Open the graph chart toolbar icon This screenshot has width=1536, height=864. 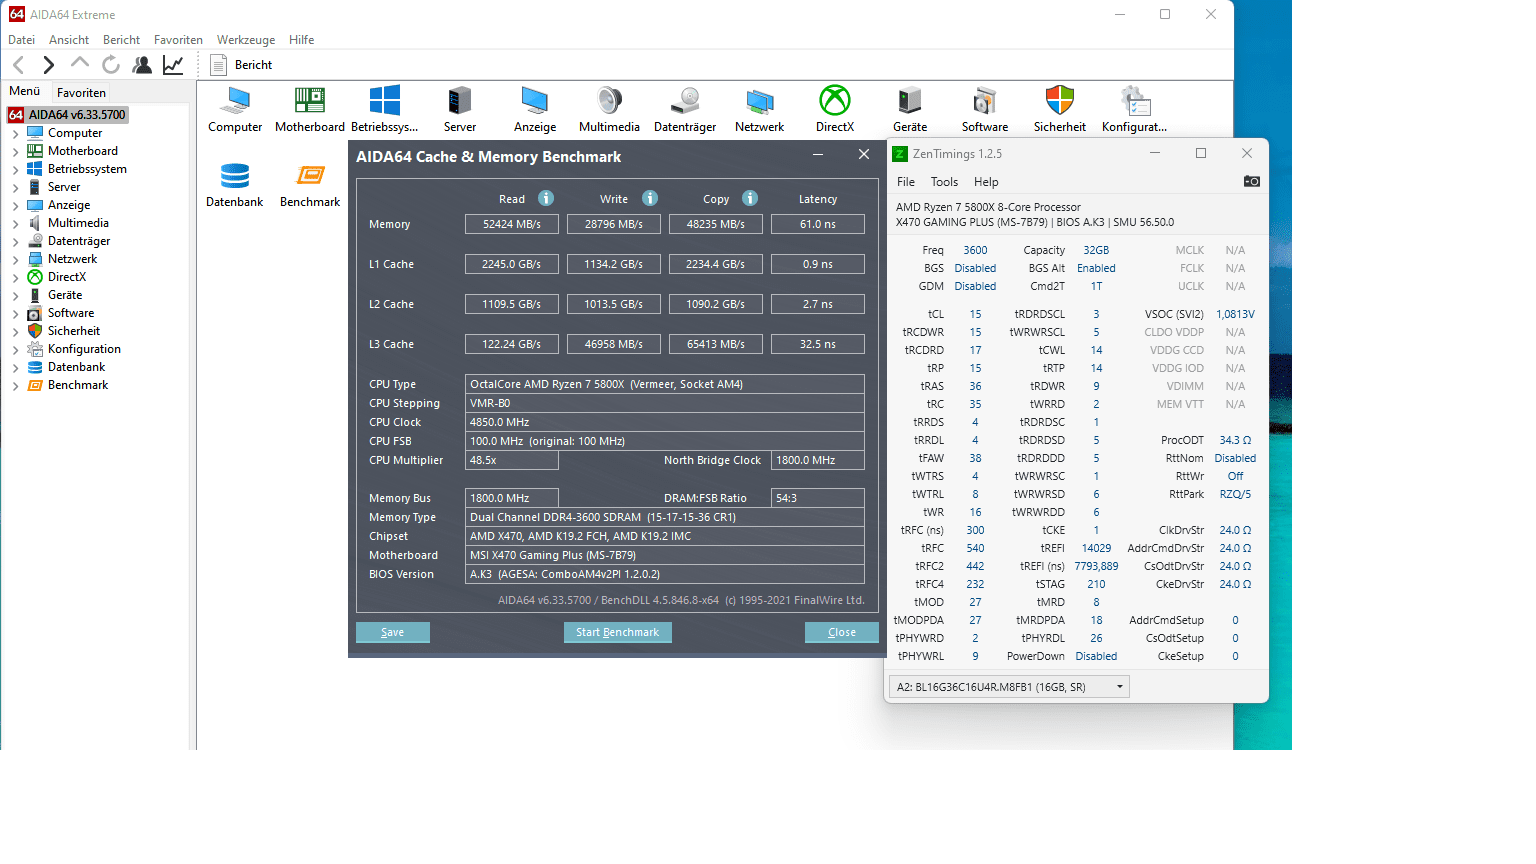pyautogui.click(x=173, y=65)
